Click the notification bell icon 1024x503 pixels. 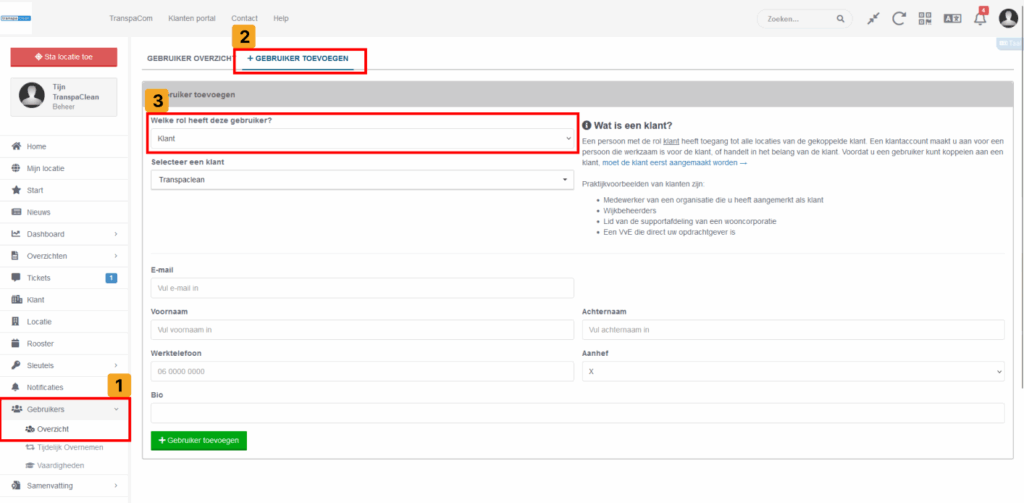tap(980, 19)
